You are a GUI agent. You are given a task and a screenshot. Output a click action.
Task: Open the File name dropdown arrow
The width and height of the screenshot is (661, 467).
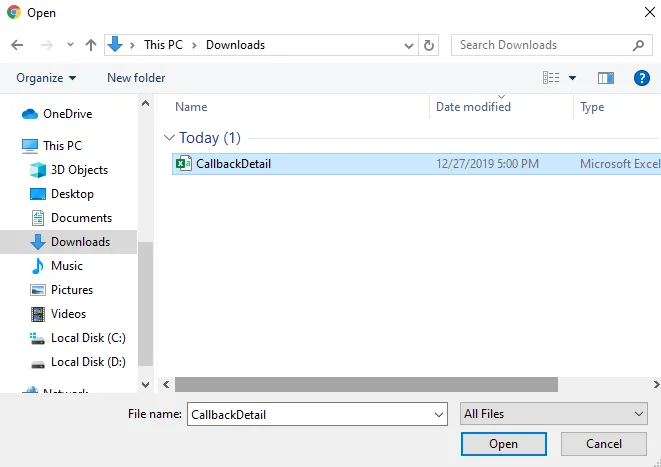pos(438,415)
